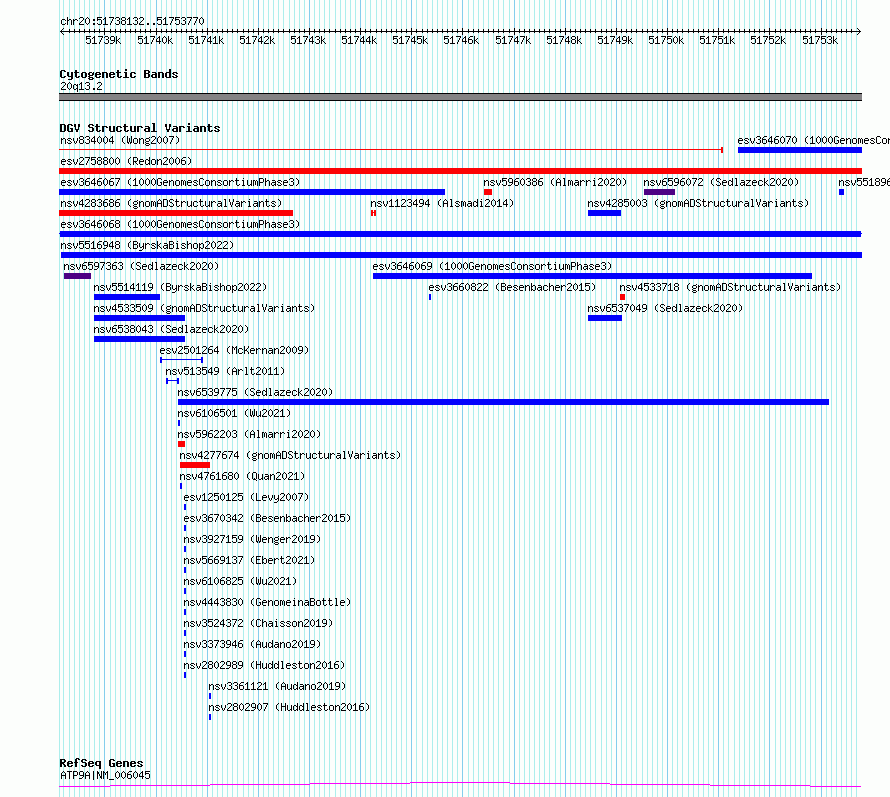This screenshot has width=890, height=797.
Task: Click the nsv5962203 (Almarri2020) label
Action: 249,434
